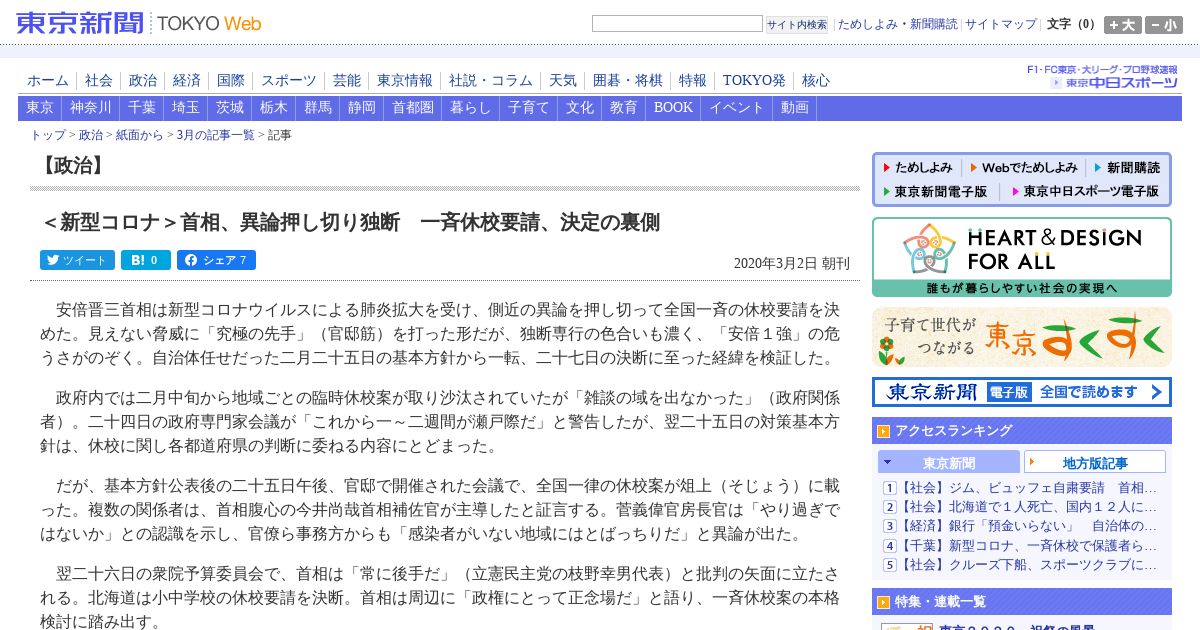Open 囲碁・将棋 menu item
1200x630 pixels.
[628, 80]
